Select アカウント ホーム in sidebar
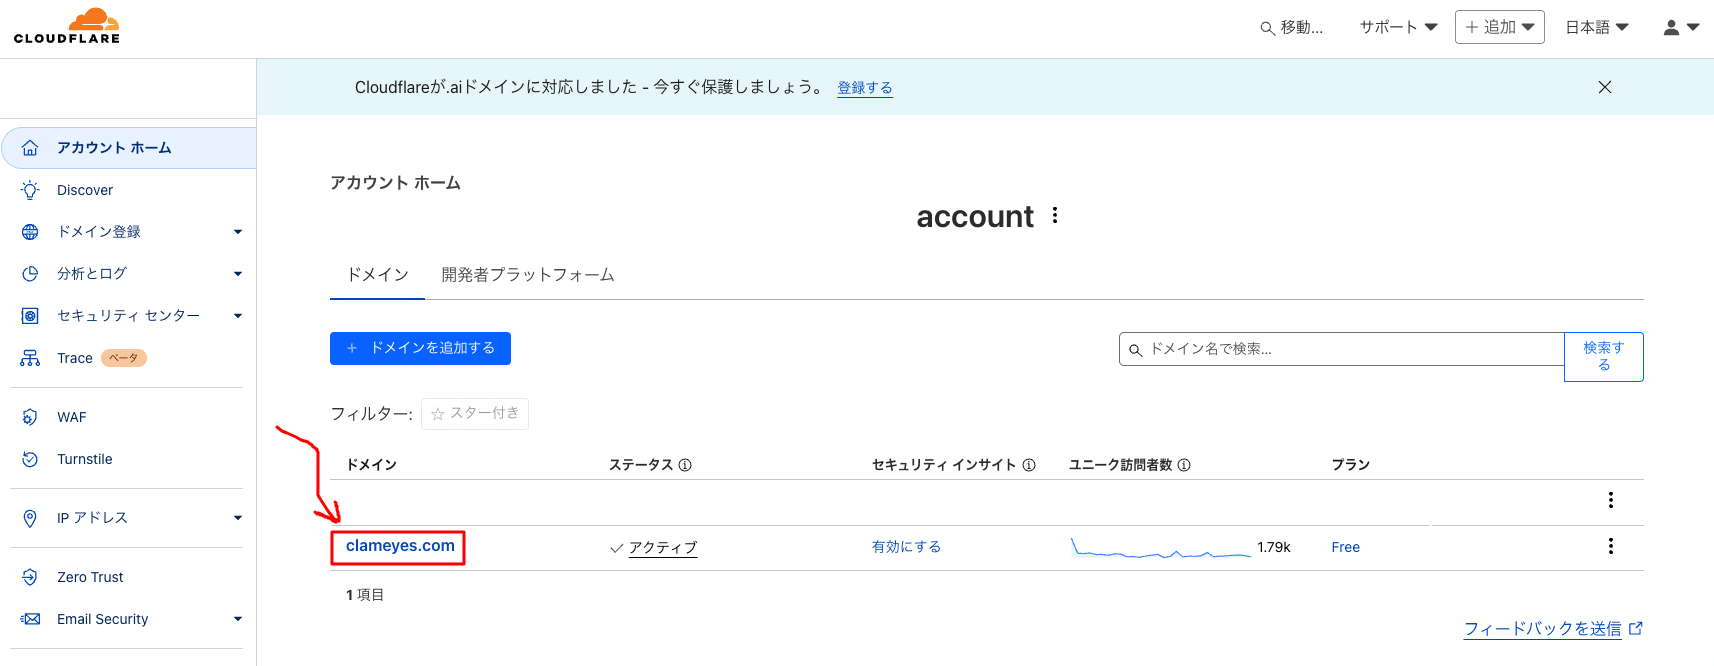This screenshot has height=666, width=1714. click(x=129, y=148)
